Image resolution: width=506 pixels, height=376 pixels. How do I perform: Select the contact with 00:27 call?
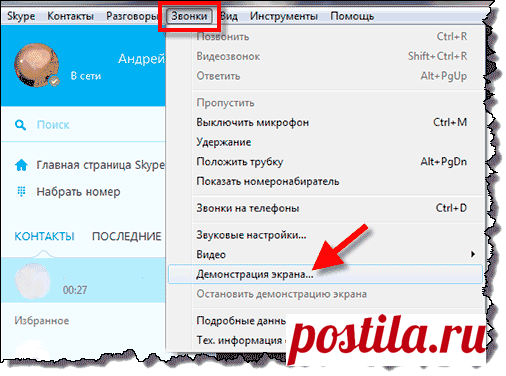(x=83, y=280)
